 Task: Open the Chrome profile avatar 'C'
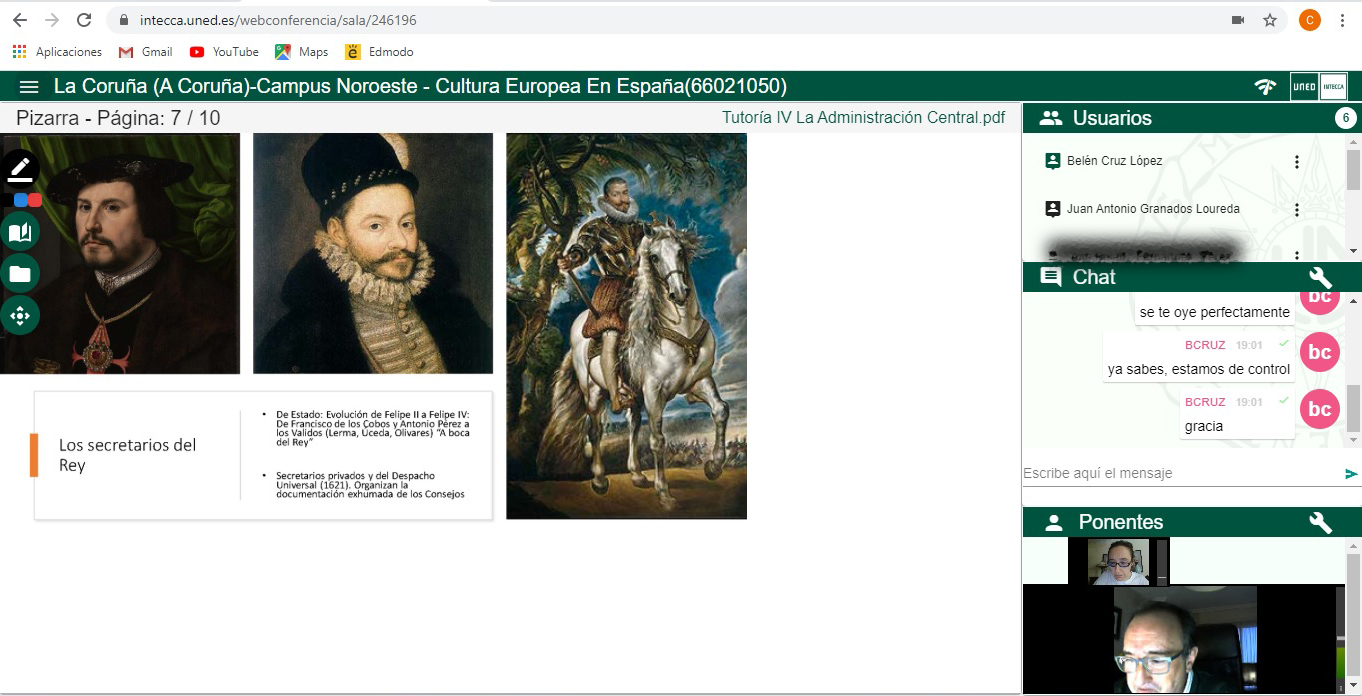(x=1310, y=20)
